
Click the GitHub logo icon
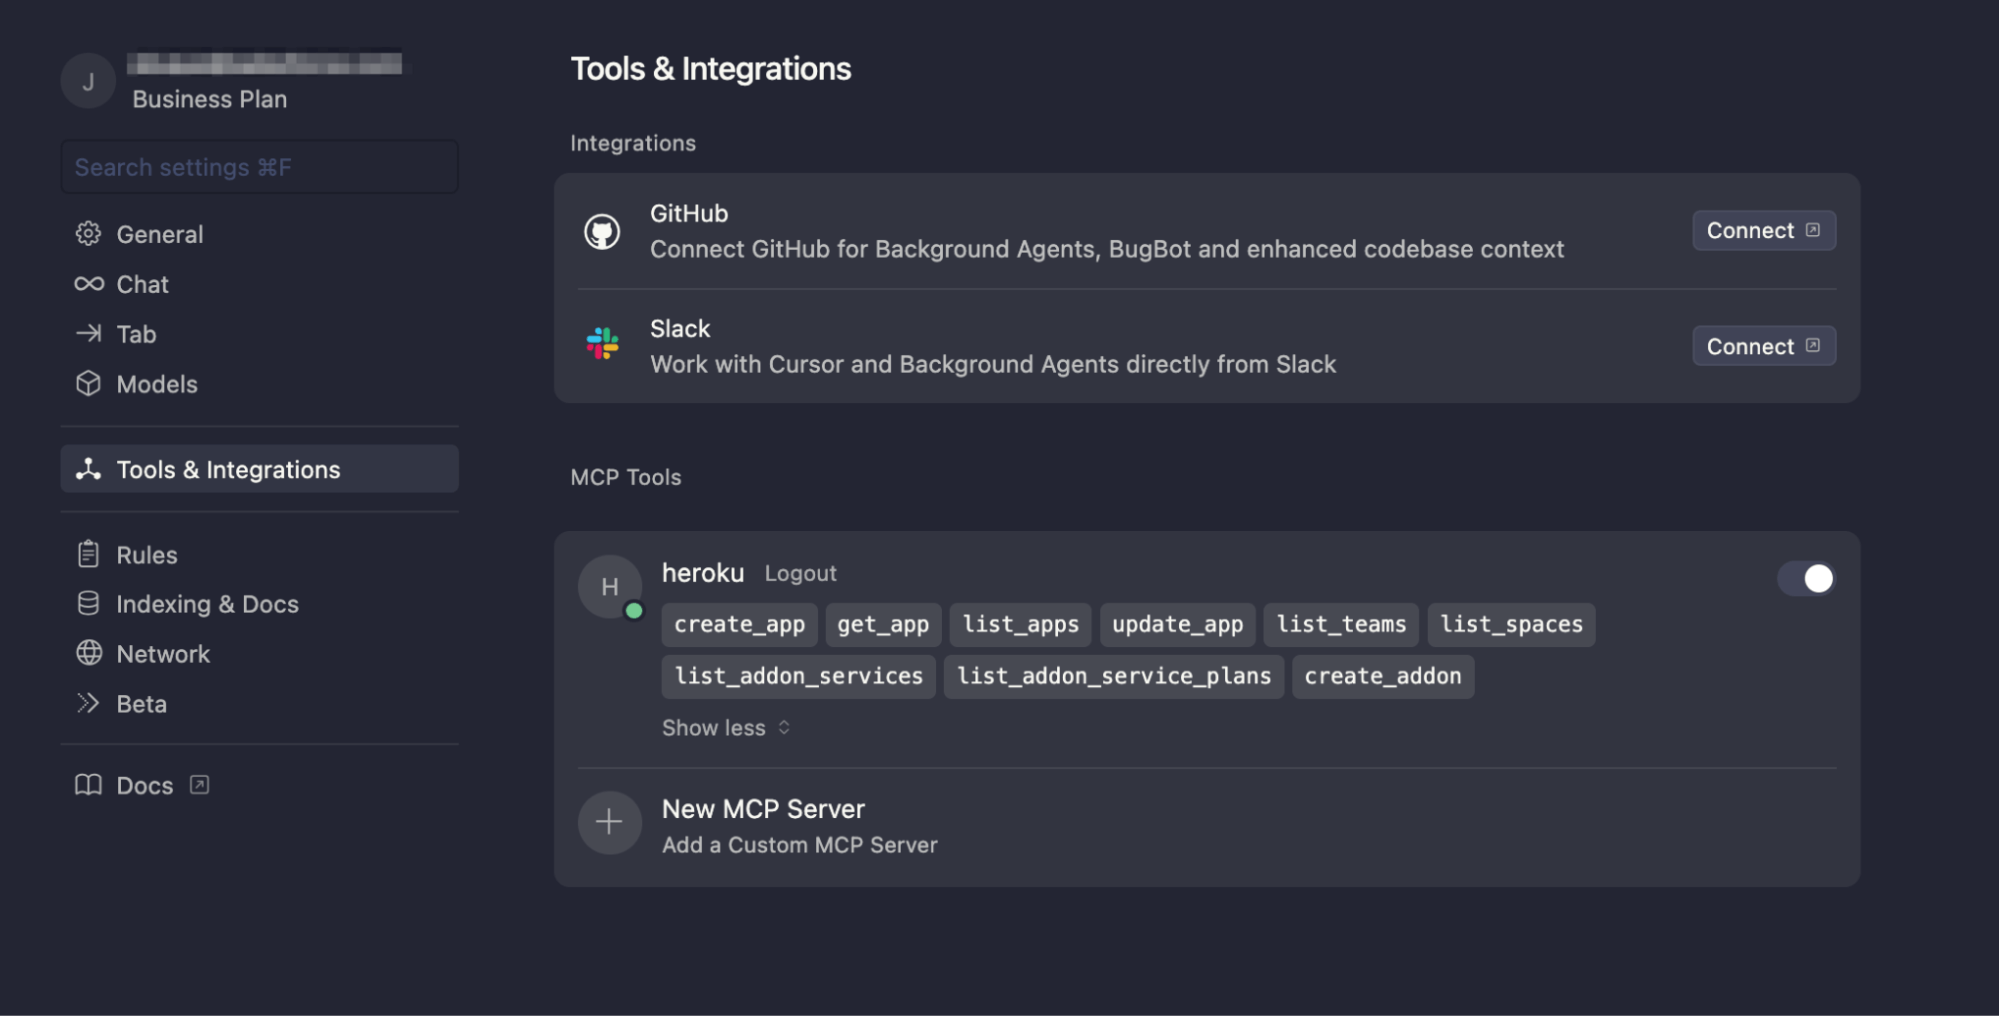coord(603,230)
